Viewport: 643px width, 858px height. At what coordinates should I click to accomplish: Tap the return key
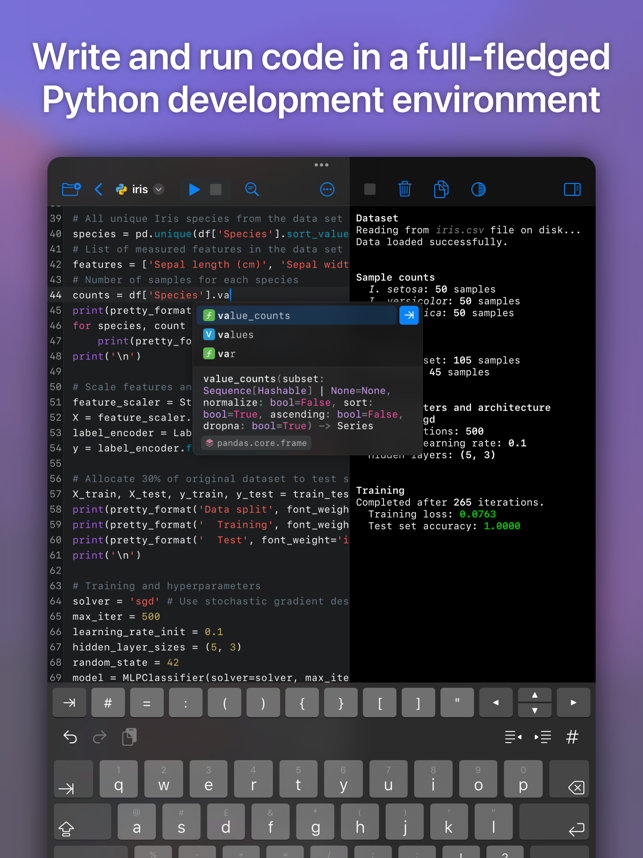point(554,822)
